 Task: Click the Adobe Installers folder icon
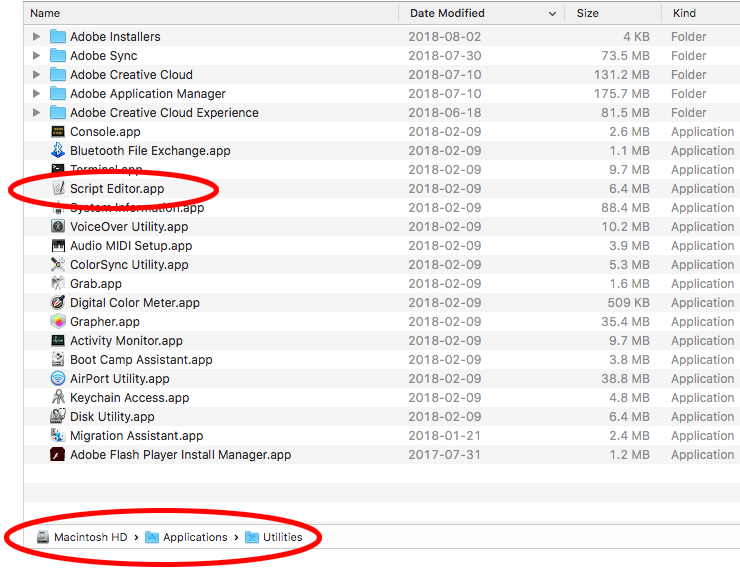click(x=58, y=36)
